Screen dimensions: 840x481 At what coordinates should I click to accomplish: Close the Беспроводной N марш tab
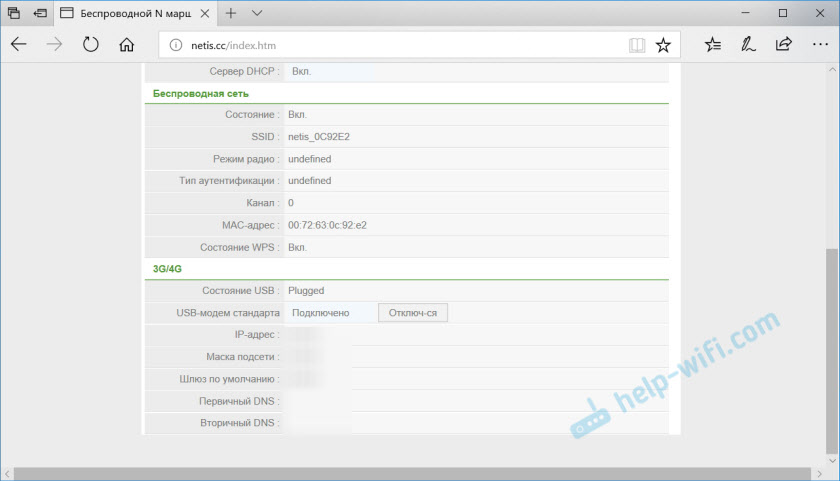[x=203, y=14]
